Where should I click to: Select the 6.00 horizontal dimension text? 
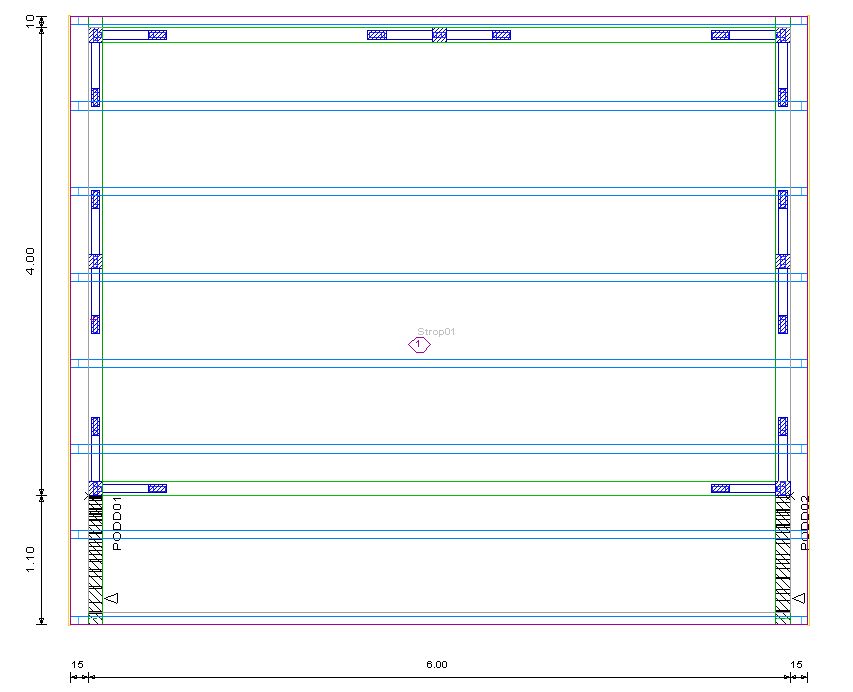pyautogui.click(x=437, y=664)
